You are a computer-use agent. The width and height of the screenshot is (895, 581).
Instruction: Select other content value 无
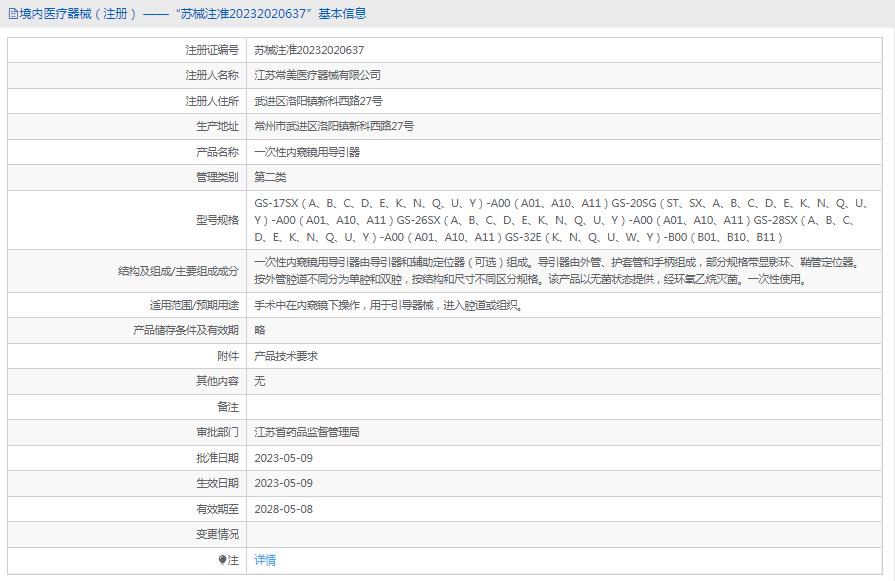click(x=260, y=381)
